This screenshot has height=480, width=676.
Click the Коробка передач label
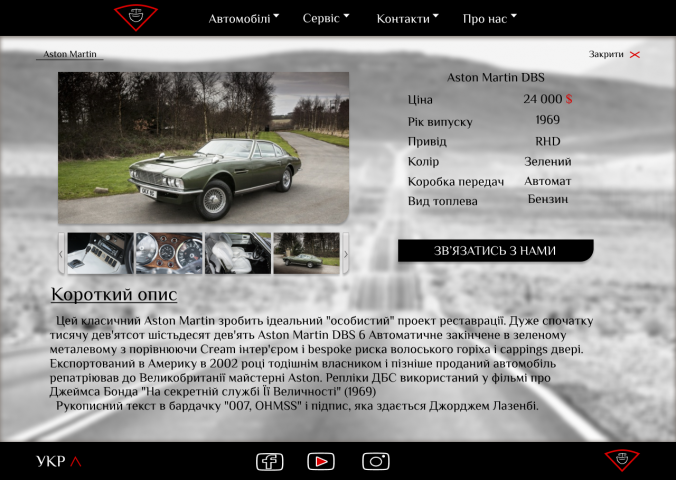(x=456, y=182)
